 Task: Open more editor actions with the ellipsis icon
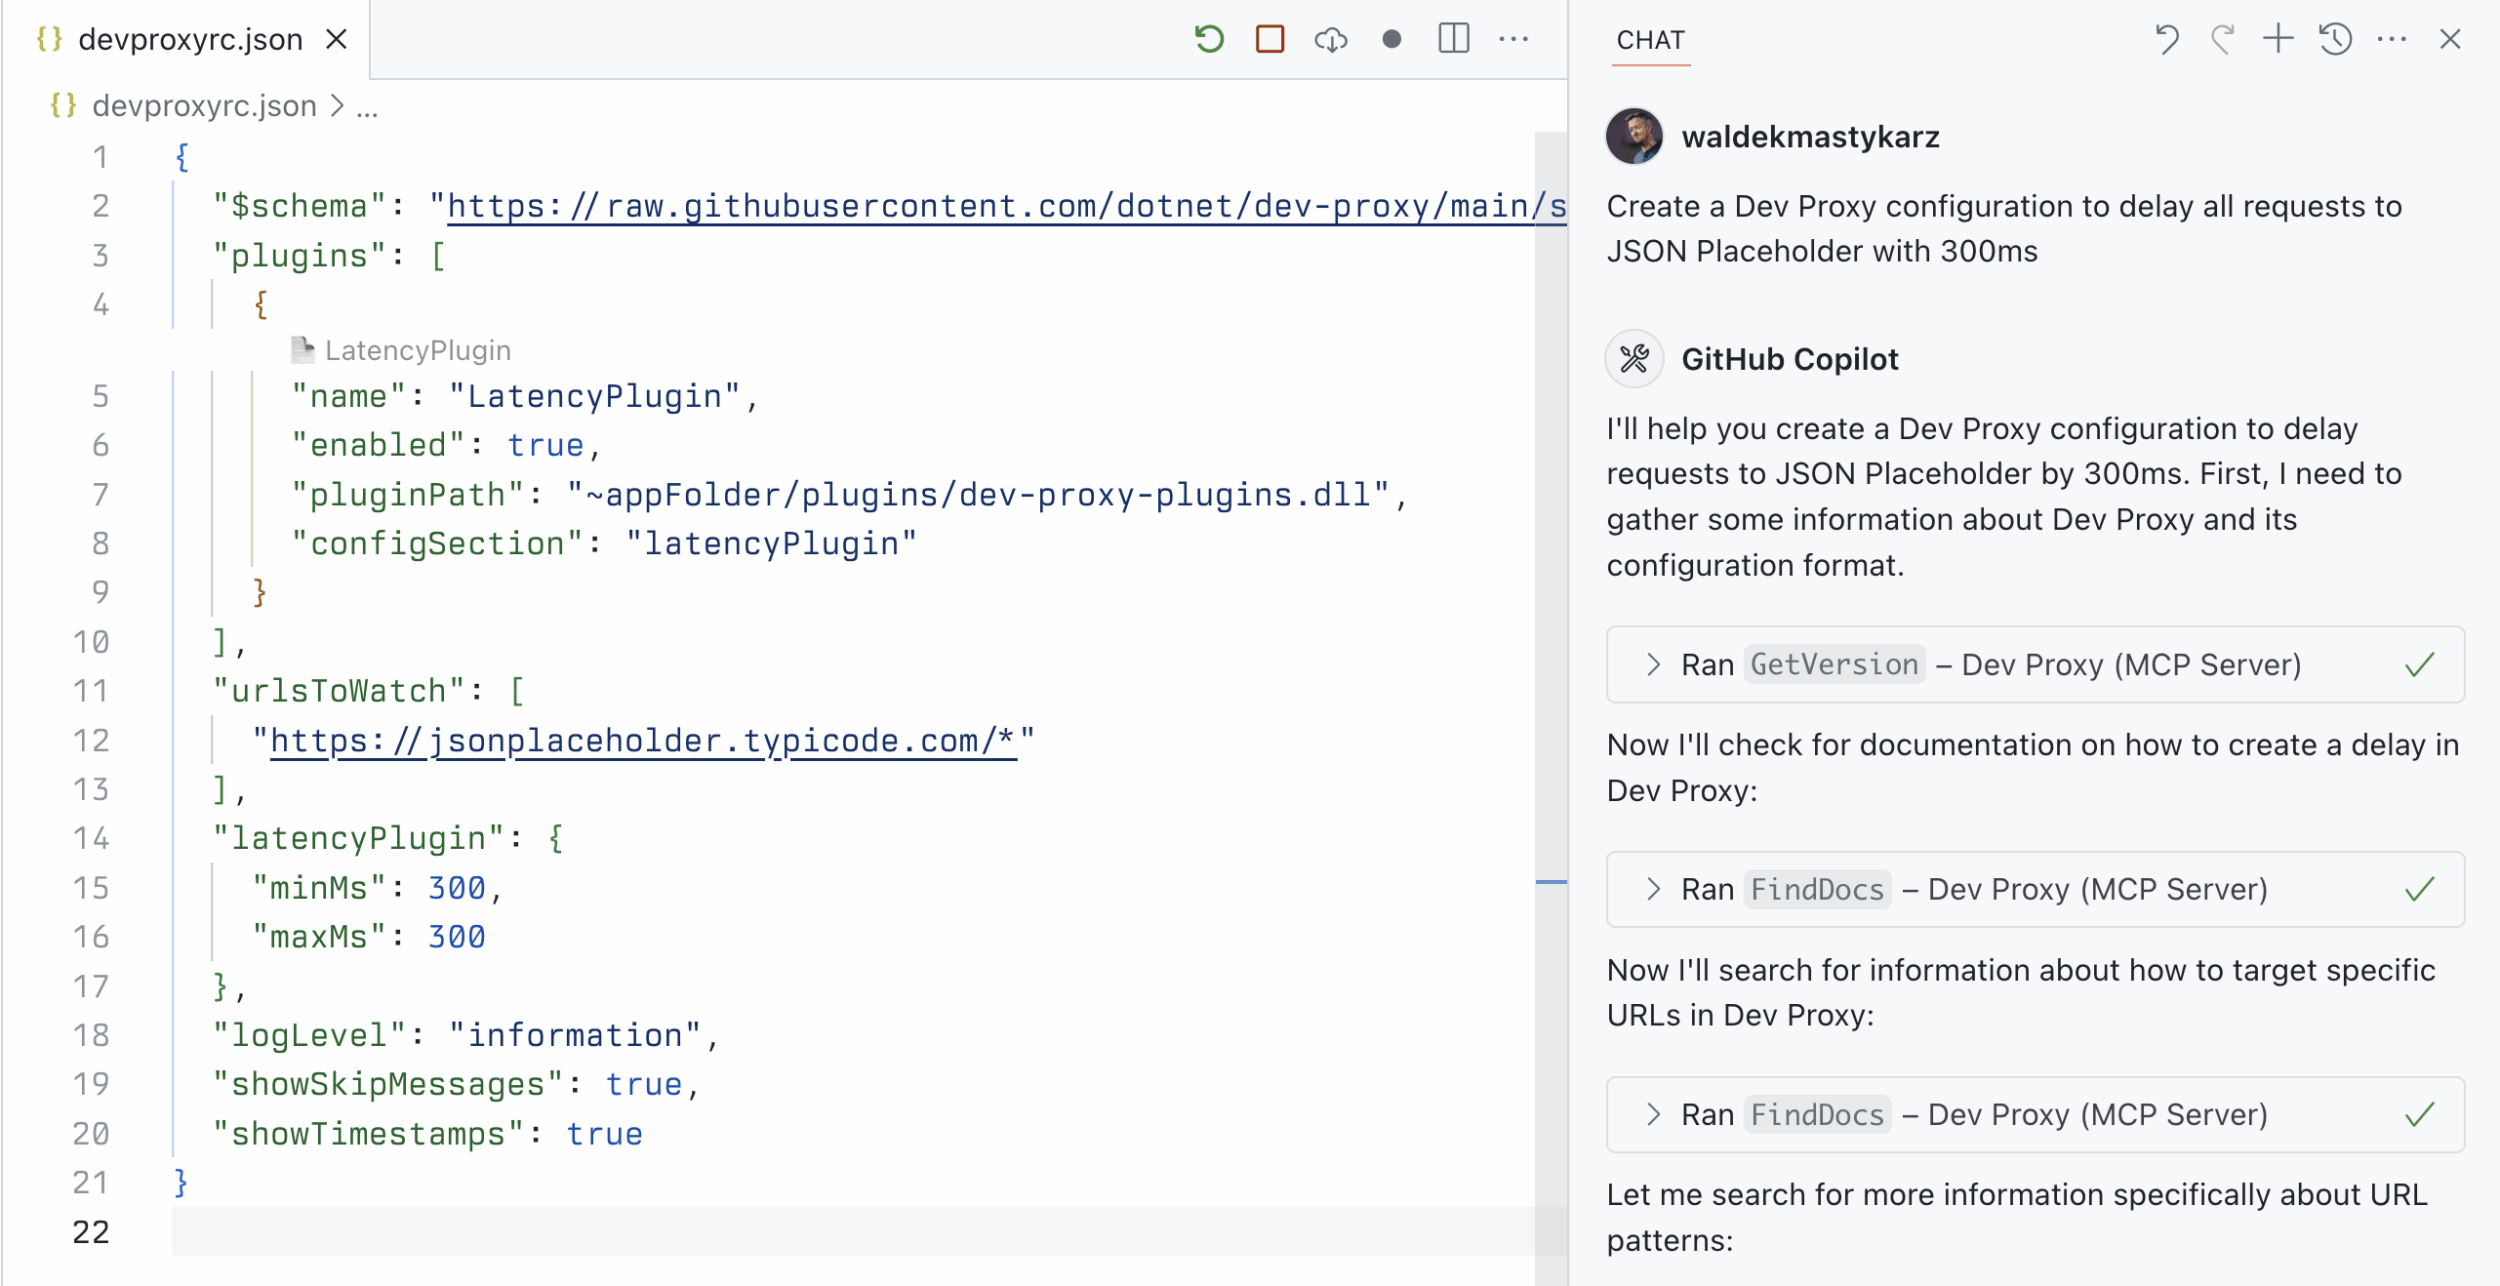tap(1515, 39)
